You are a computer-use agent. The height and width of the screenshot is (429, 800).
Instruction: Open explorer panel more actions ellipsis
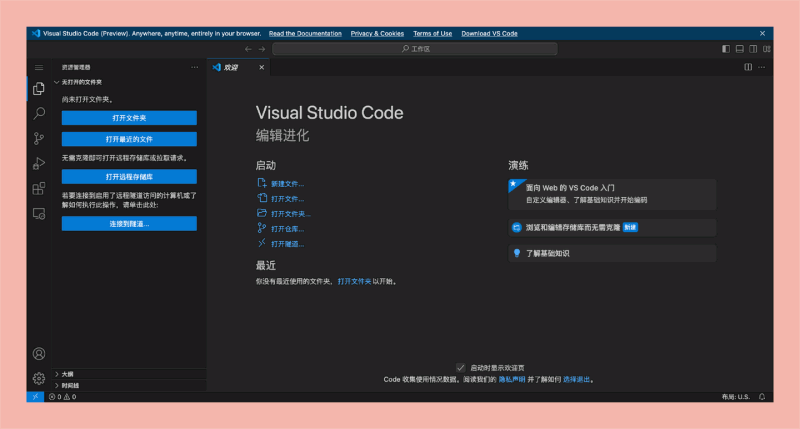(194, 67)
